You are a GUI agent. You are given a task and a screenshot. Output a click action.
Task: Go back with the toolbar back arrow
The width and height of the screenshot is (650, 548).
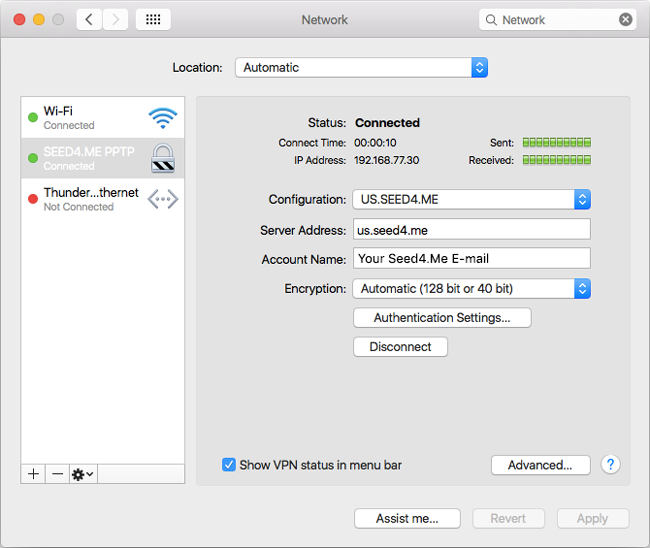[89, 19]
